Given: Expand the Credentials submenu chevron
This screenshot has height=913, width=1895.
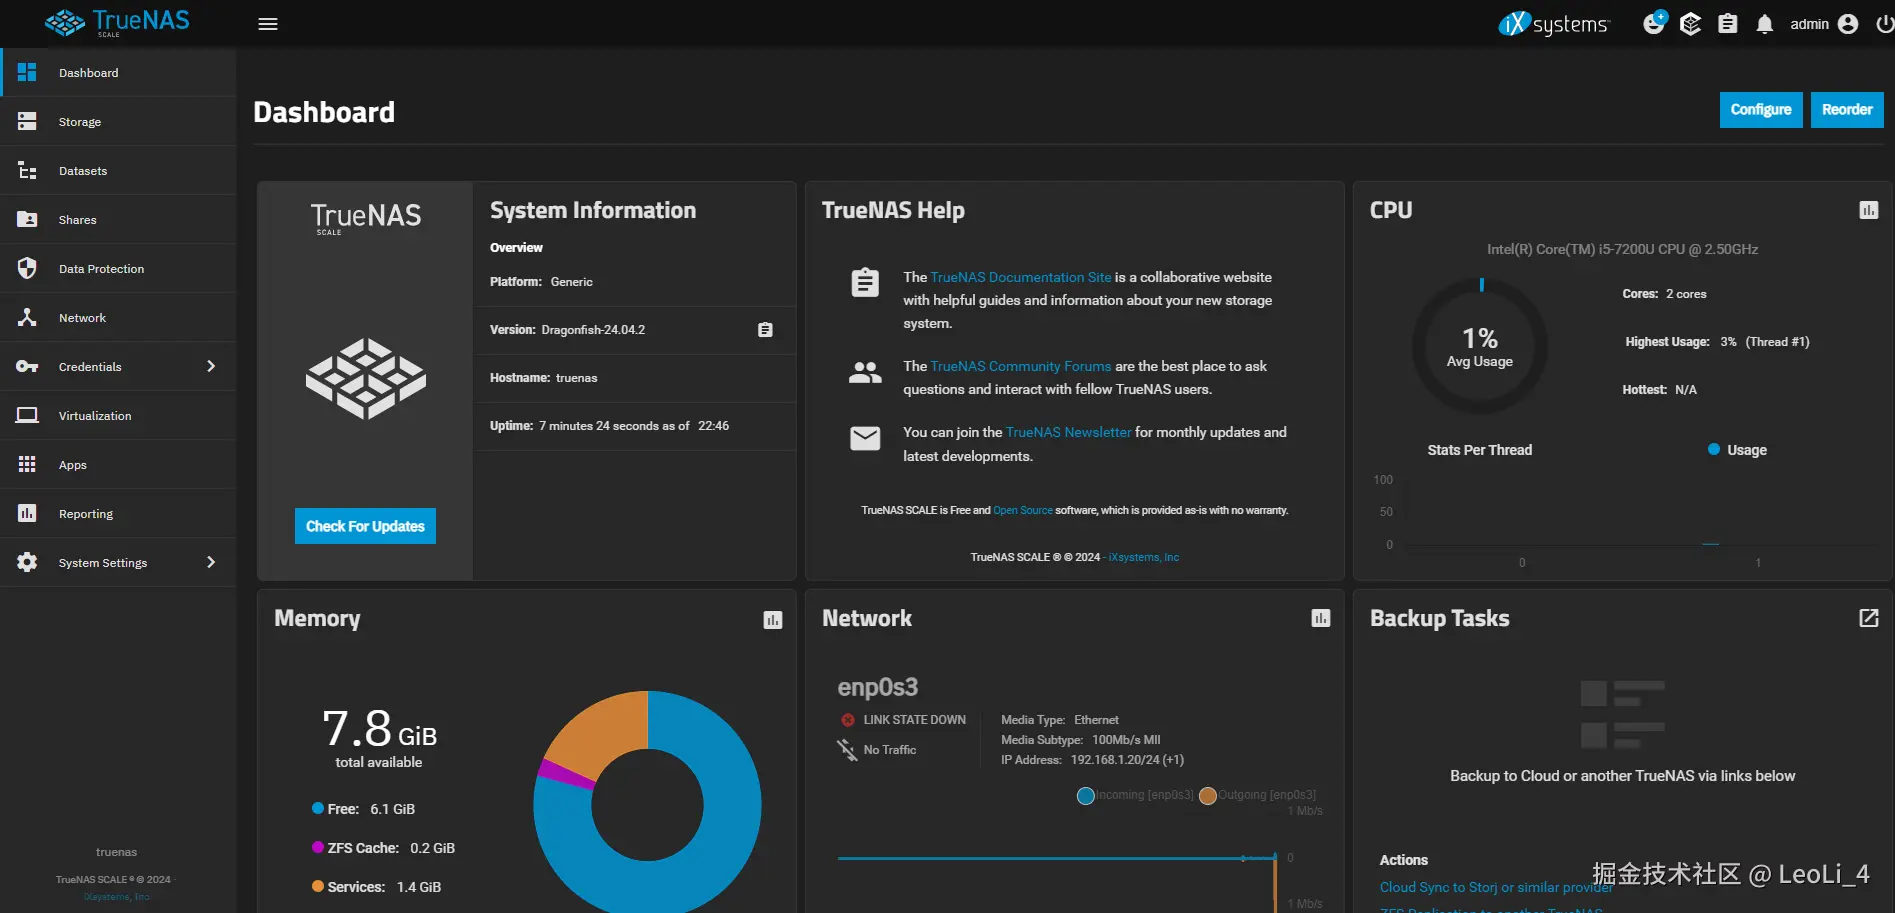Looking at the screenshot, I should click(211, 367).
